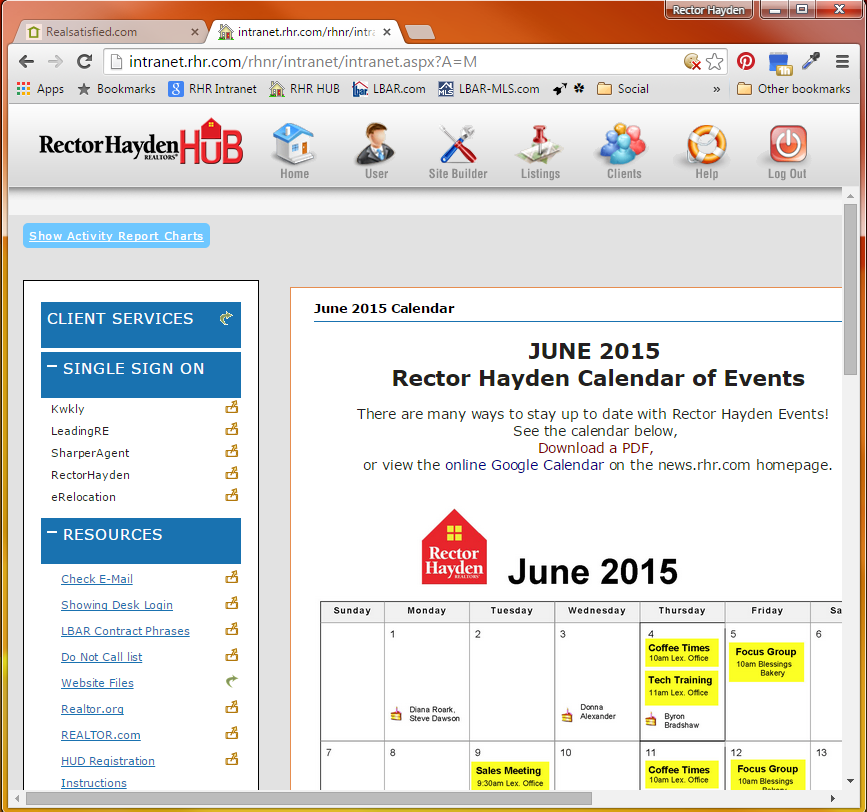Open the Other bookmarks folder
This screenshot has height=812, width=867.
(x=793, y=89)
